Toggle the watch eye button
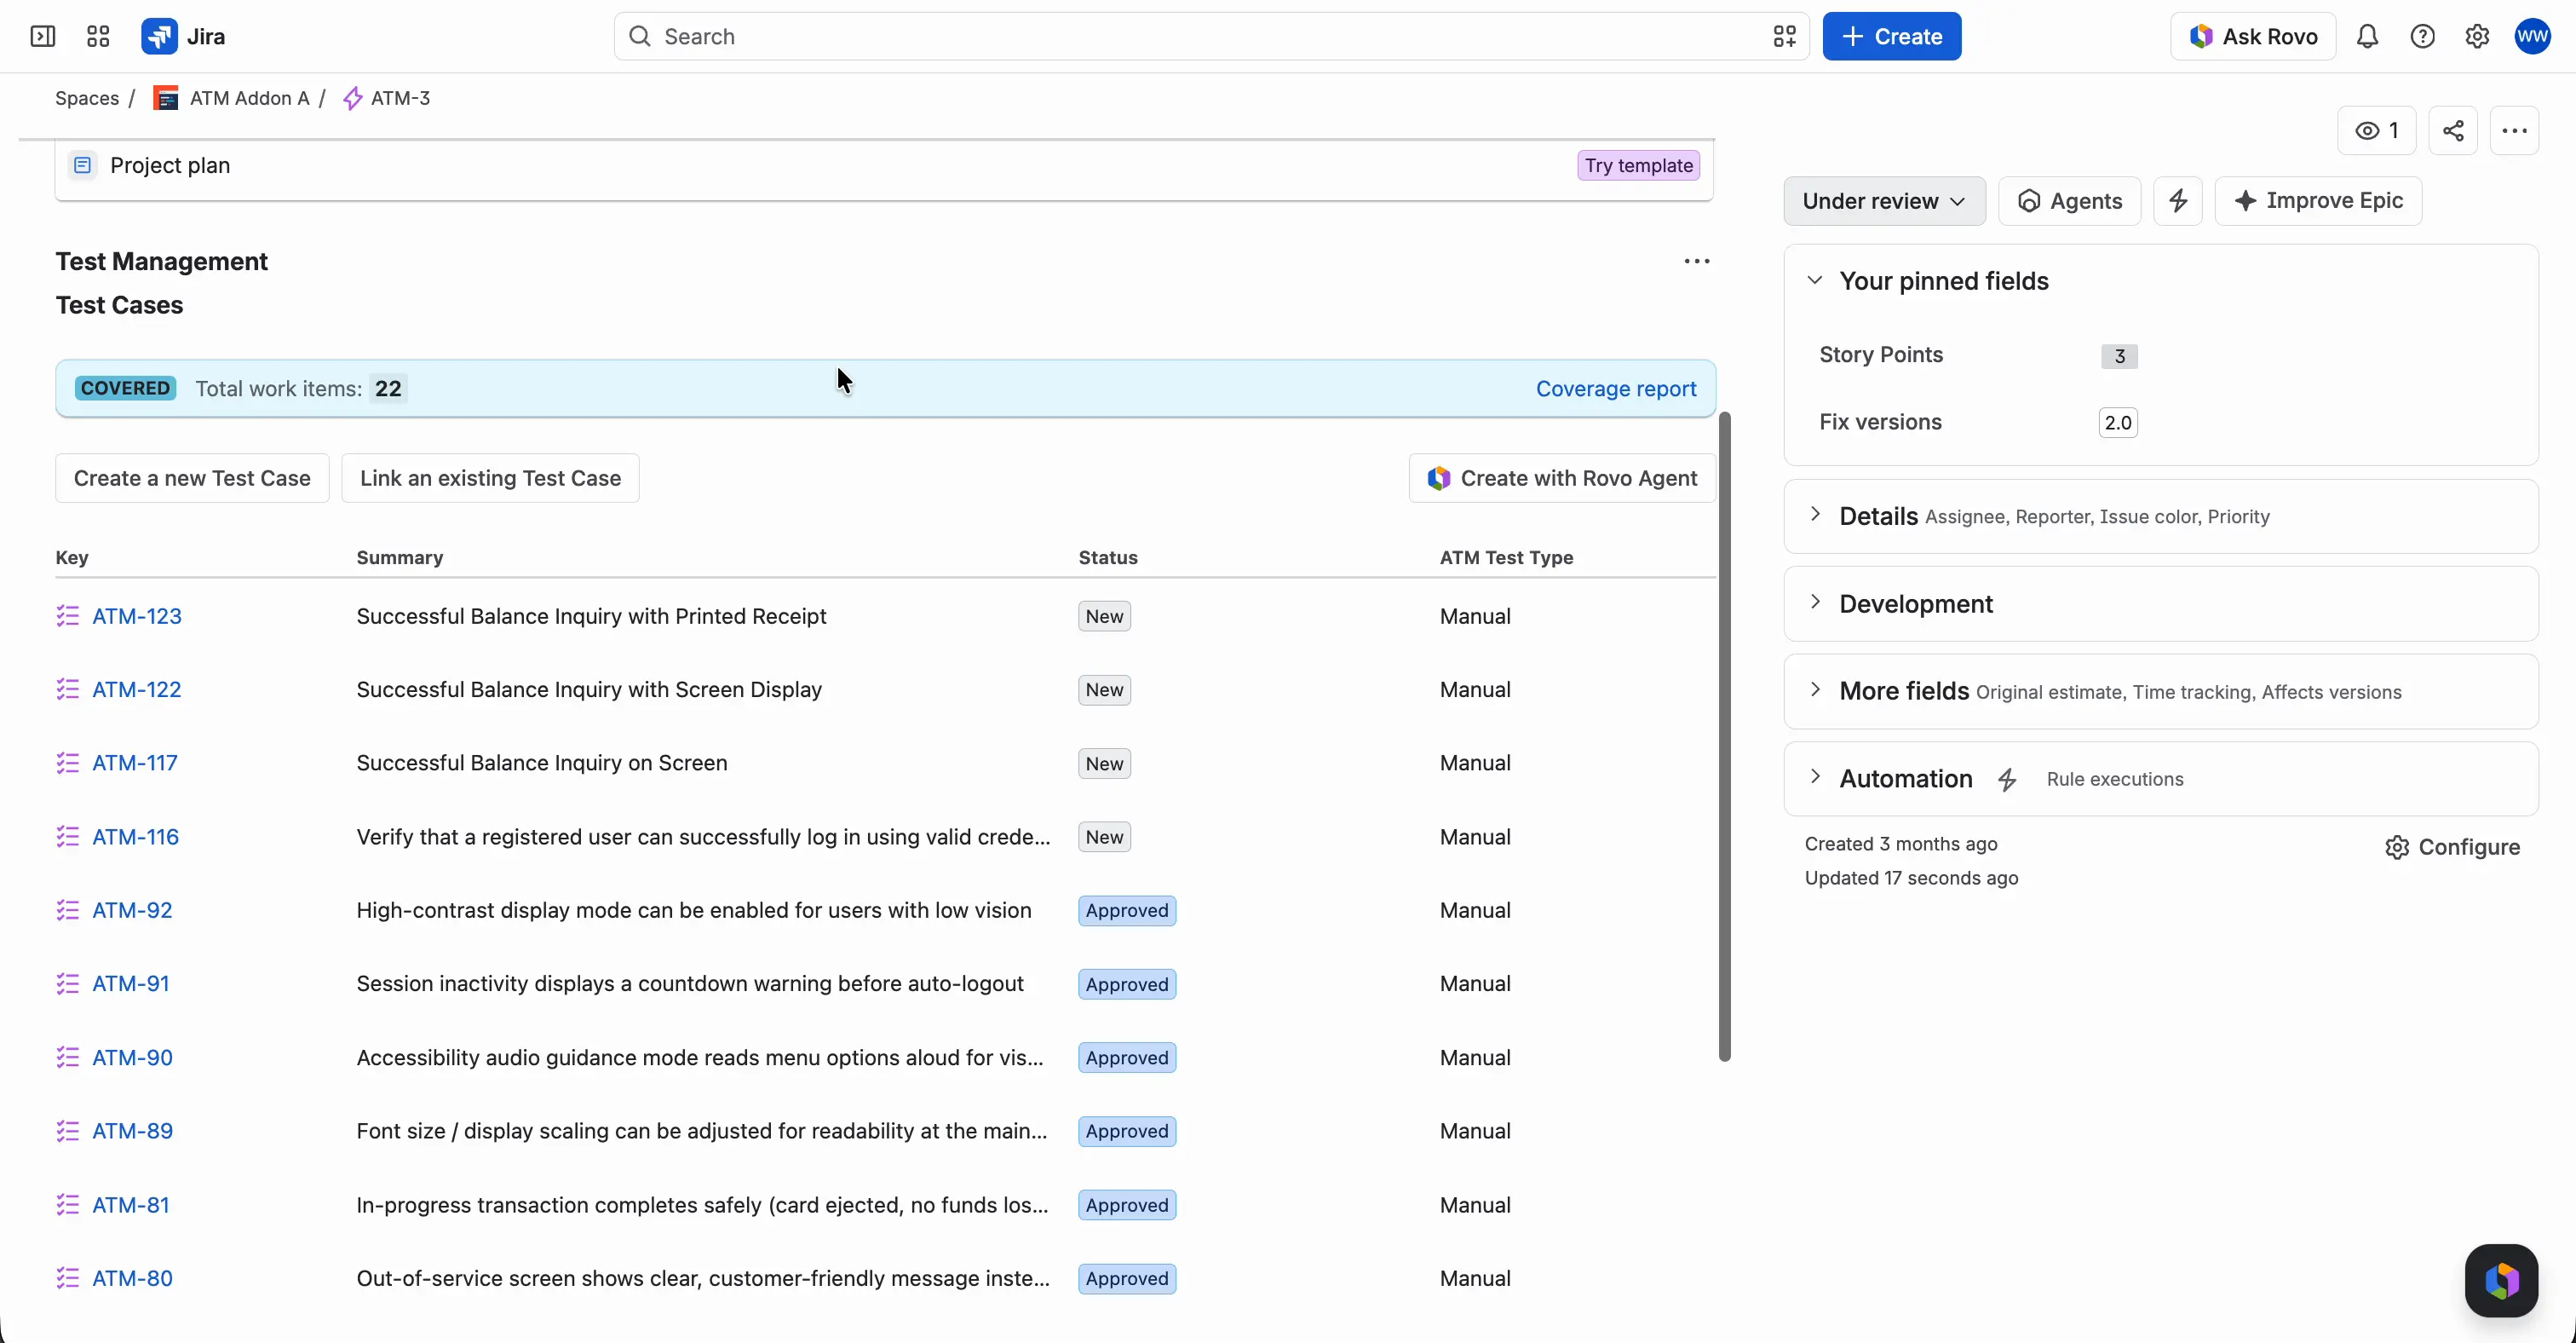This screenshot has height=1343, width=2576. [2377, 131]
